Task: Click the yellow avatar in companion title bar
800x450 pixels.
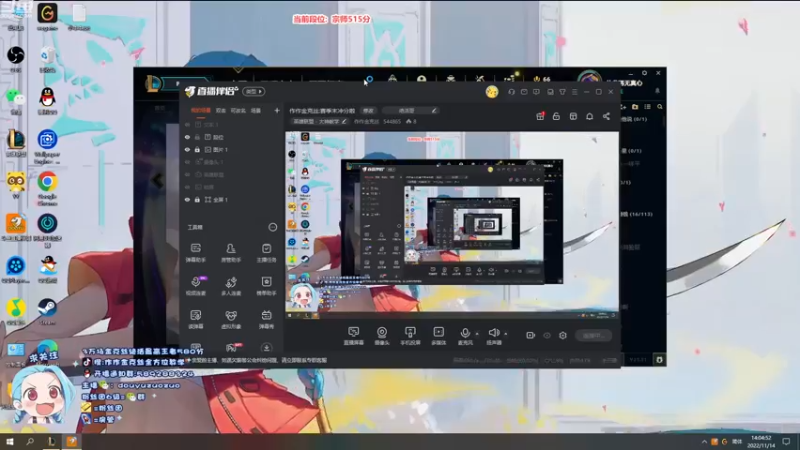Action: pyautogui.click(x=492, y=92)
